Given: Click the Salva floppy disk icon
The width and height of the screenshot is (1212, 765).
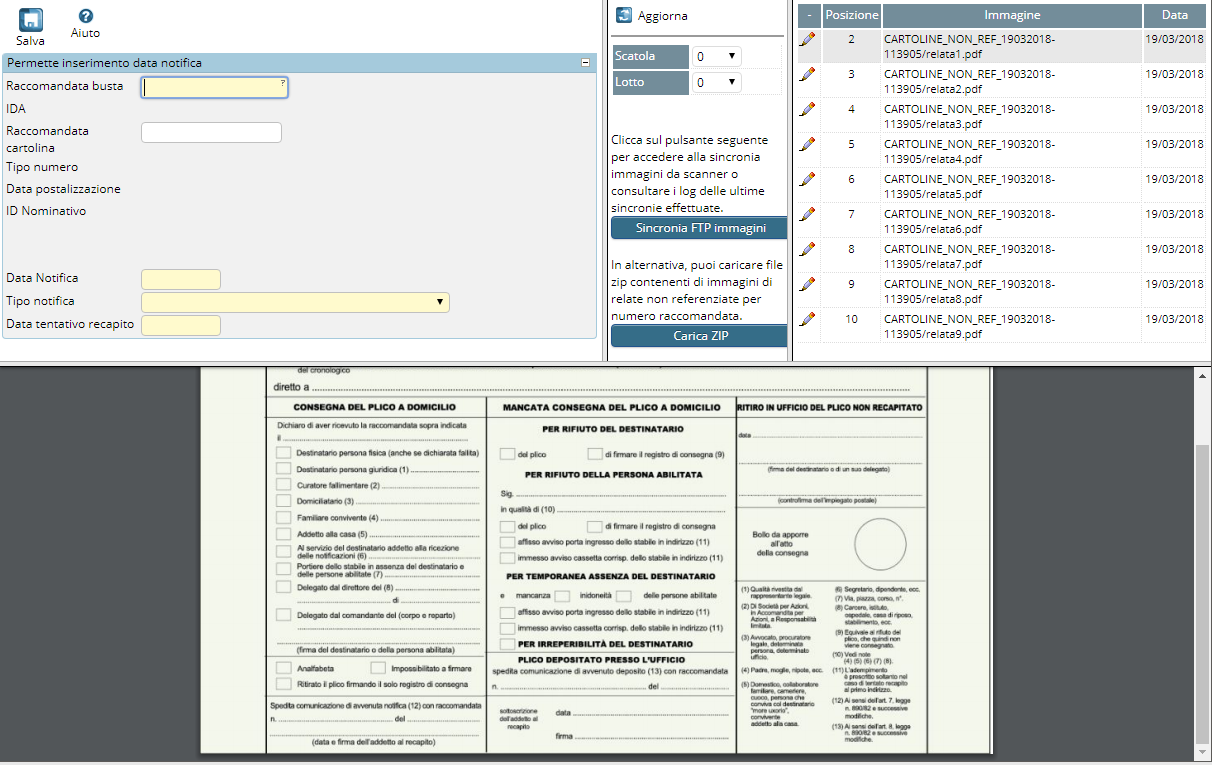Looking at the screenshot, I should tap(31, 19).
